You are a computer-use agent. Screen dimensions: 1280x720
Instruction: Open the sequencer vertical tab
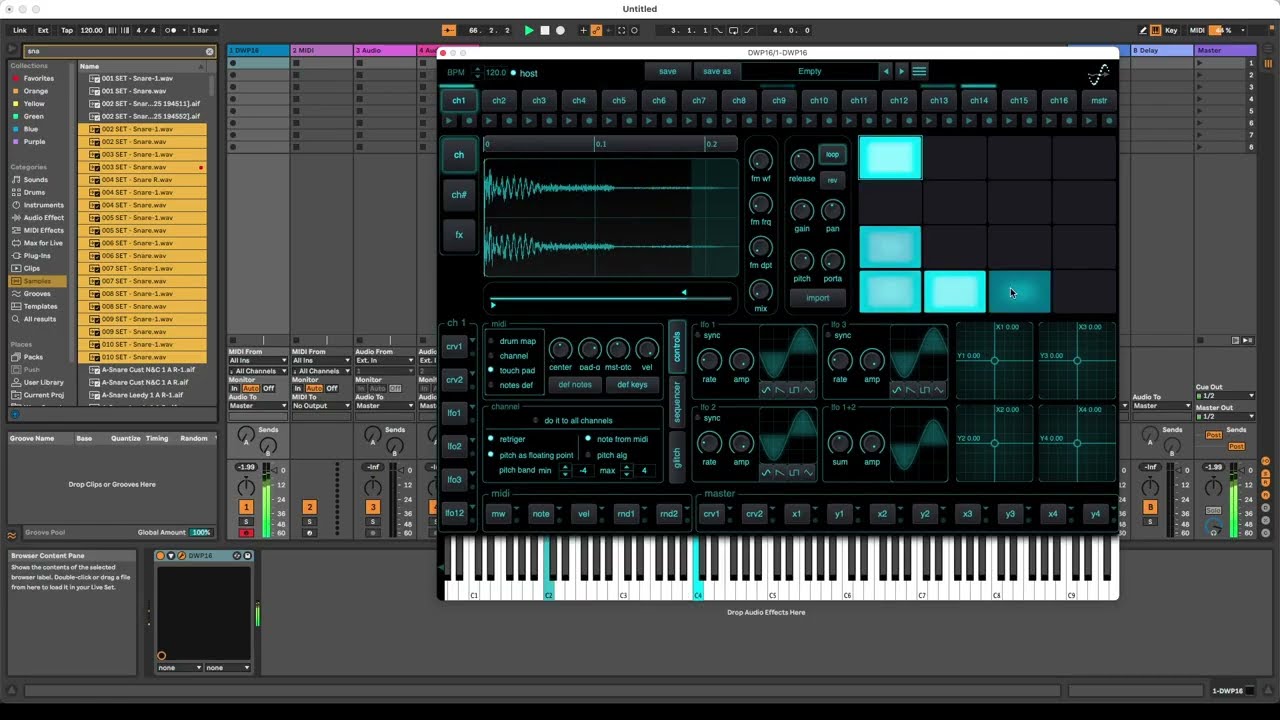pyautogui.click(x=677, y=400)
